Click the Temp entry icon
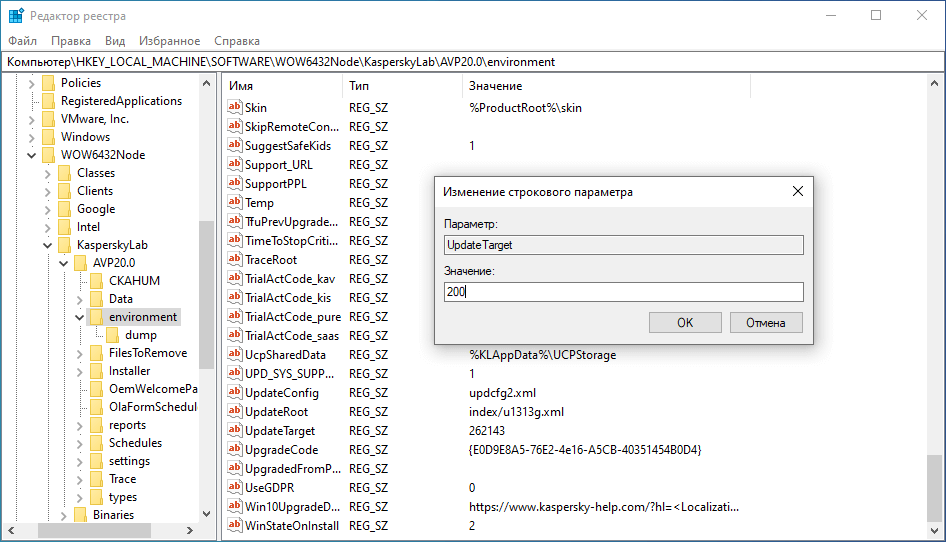 [x=235, y=202]
